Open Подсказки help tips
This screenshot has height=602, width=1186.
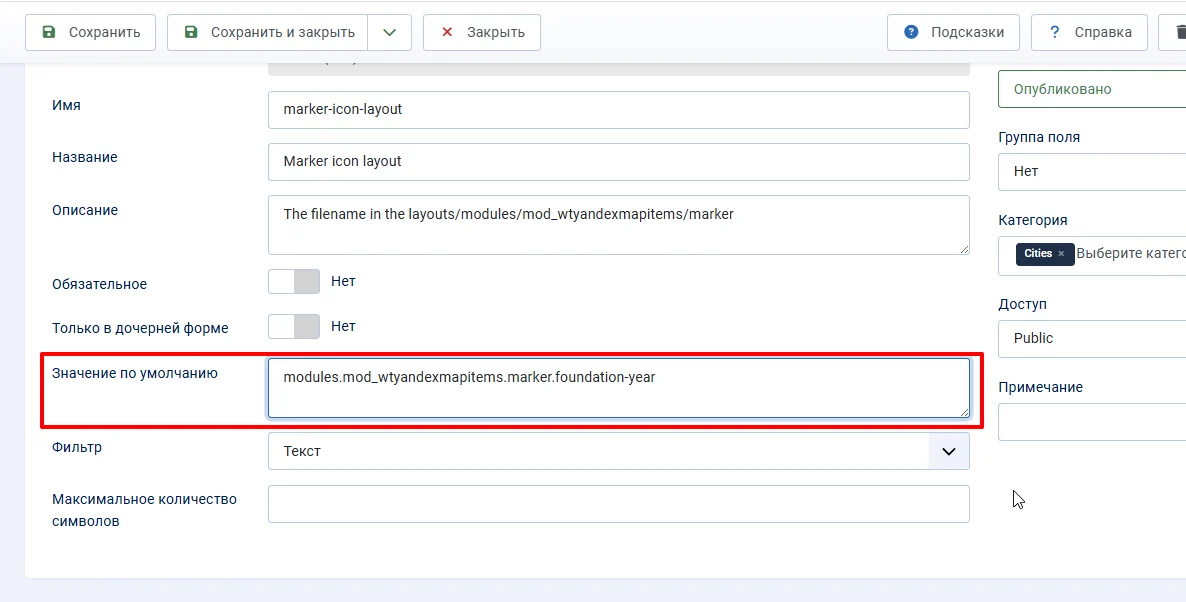pos(953,33)
